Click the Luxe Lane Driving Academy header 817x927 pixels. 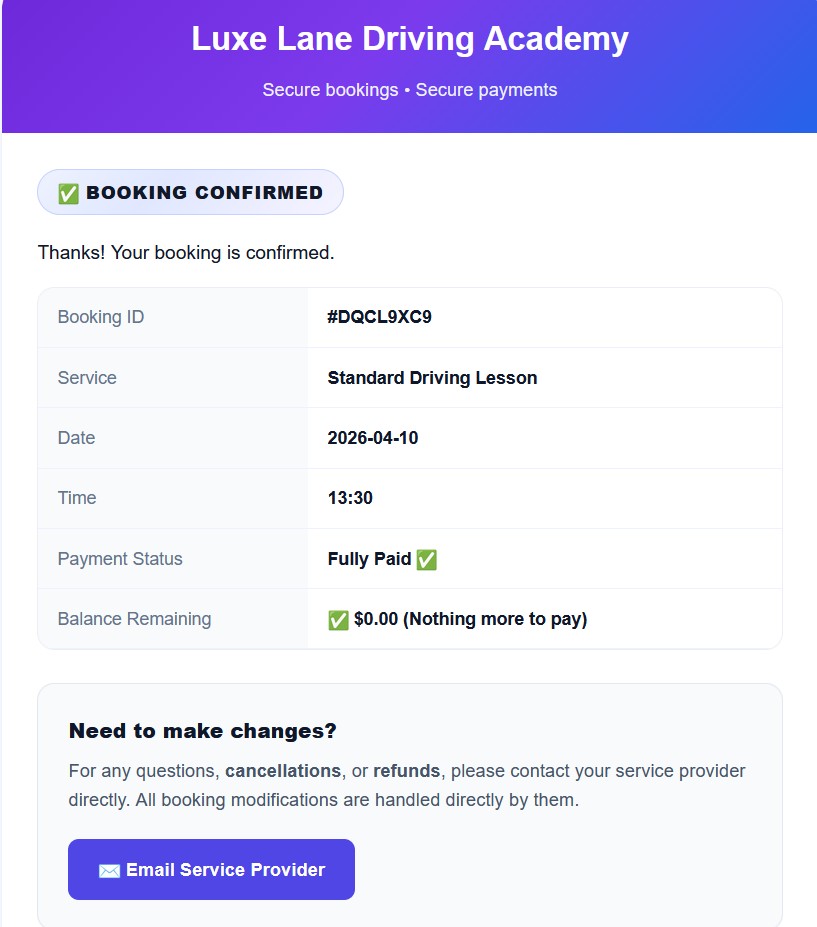(409, 39)
